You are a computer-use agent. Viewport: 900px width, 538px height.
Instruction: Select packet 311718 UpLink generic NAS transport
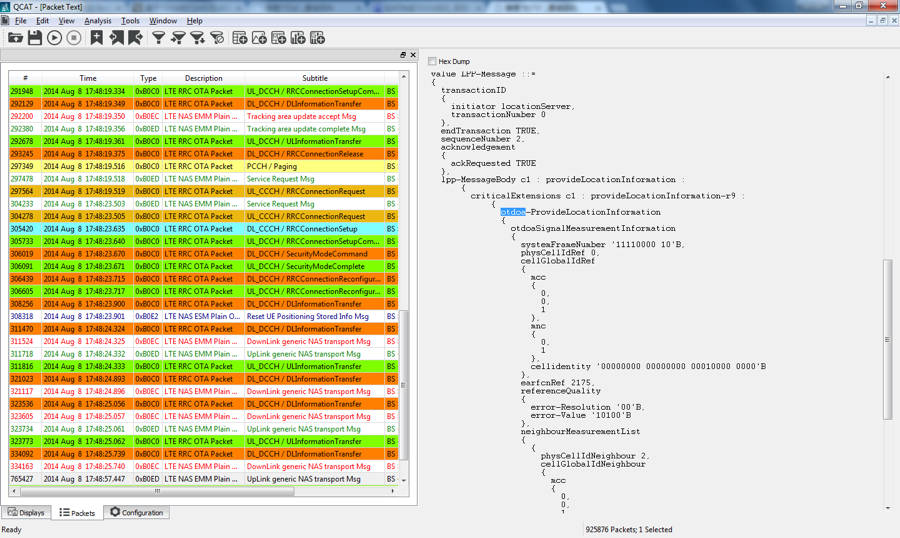pos(204,354)
